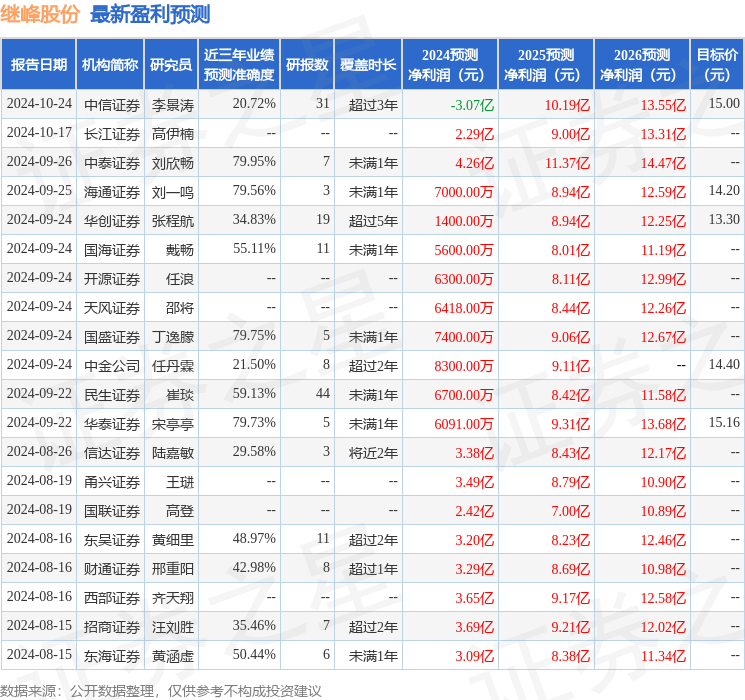745x700 pixels.
Task: Click the 12.02亿 forecast value
Action: tap(663, 627)
